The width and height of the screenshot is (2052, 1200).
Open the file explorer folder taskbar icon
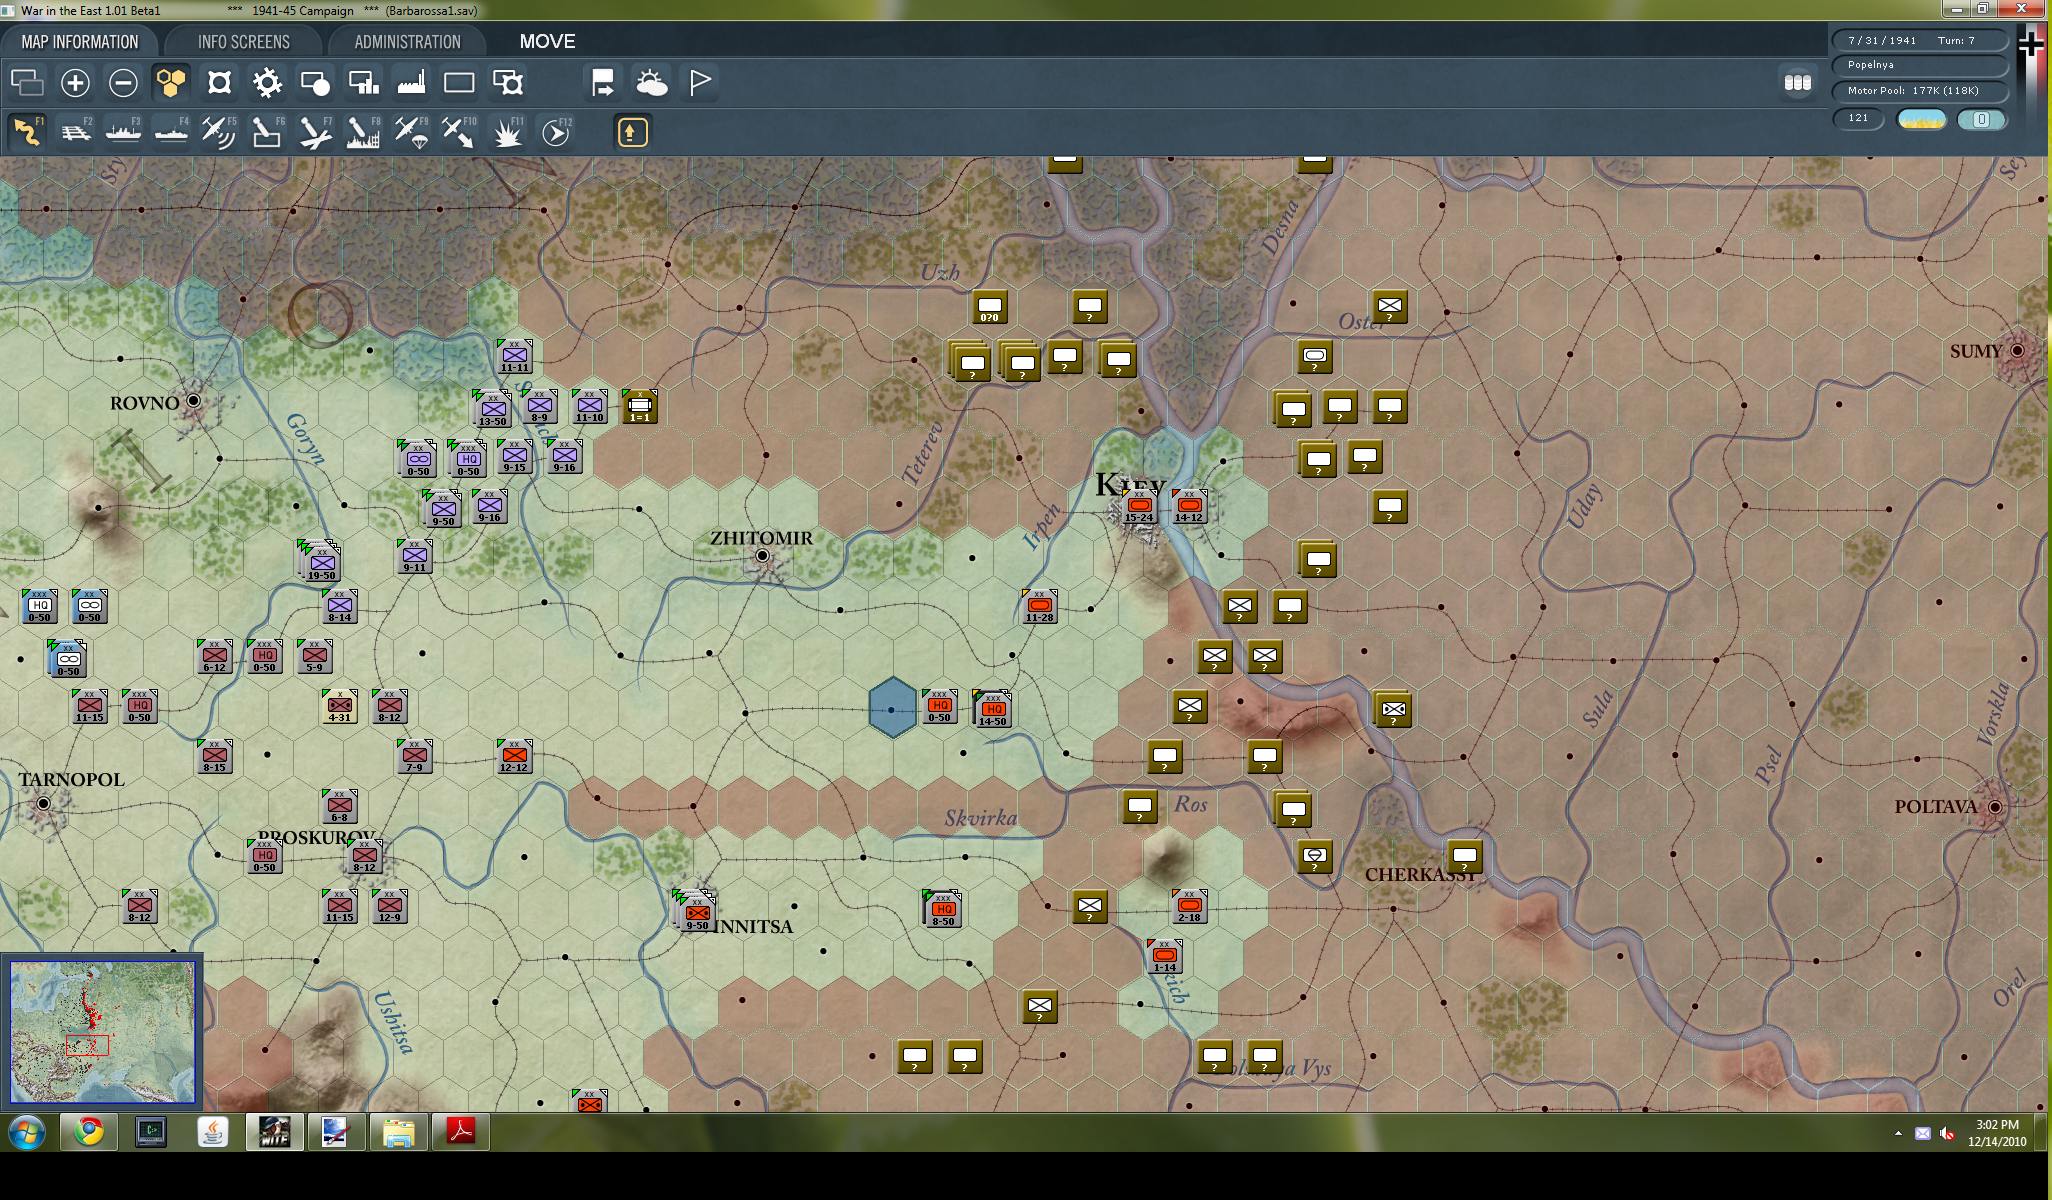coord(399,1132)
